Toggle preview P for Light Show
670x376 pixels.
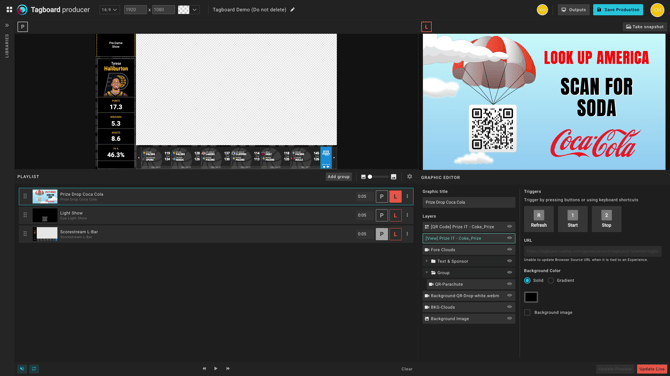(x=382, y=215)
